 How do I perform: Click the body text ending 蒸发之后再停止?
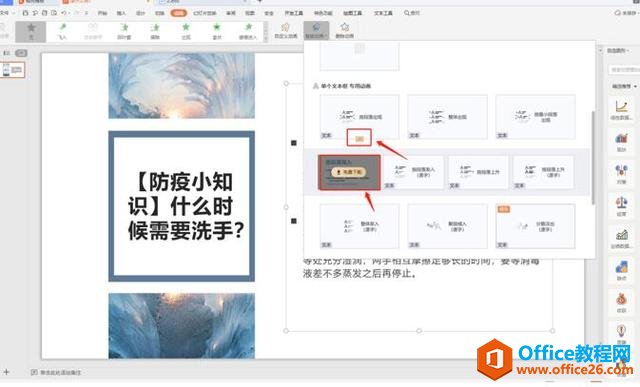click(x=359, y=273)
